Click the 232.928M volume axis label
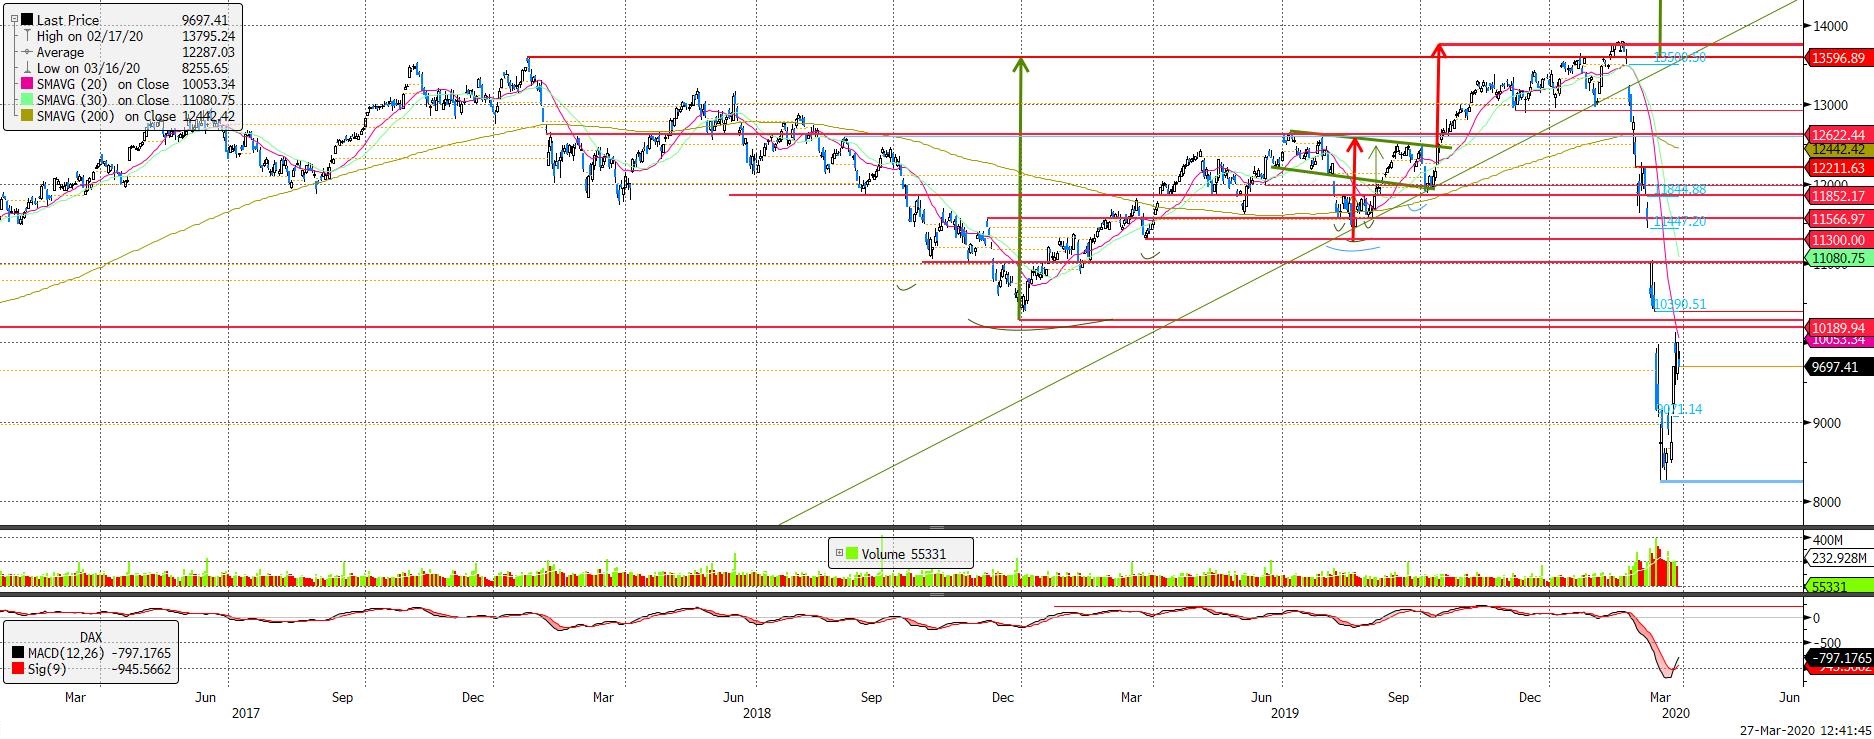 (x=1841, y=559)
